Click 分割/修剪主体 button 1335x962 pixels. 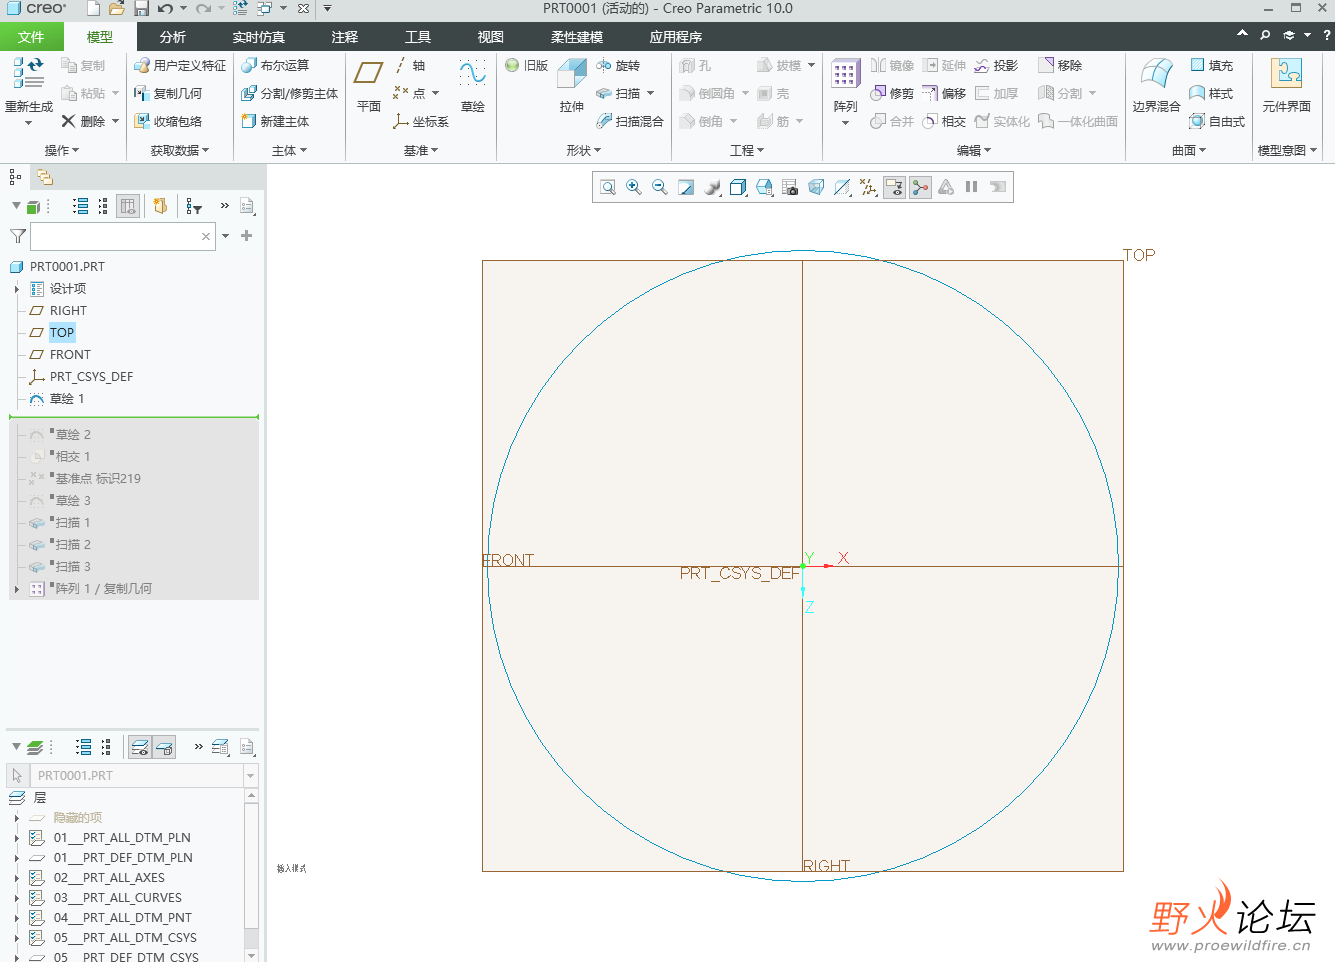pyautogui.click(x=289, y=93)
